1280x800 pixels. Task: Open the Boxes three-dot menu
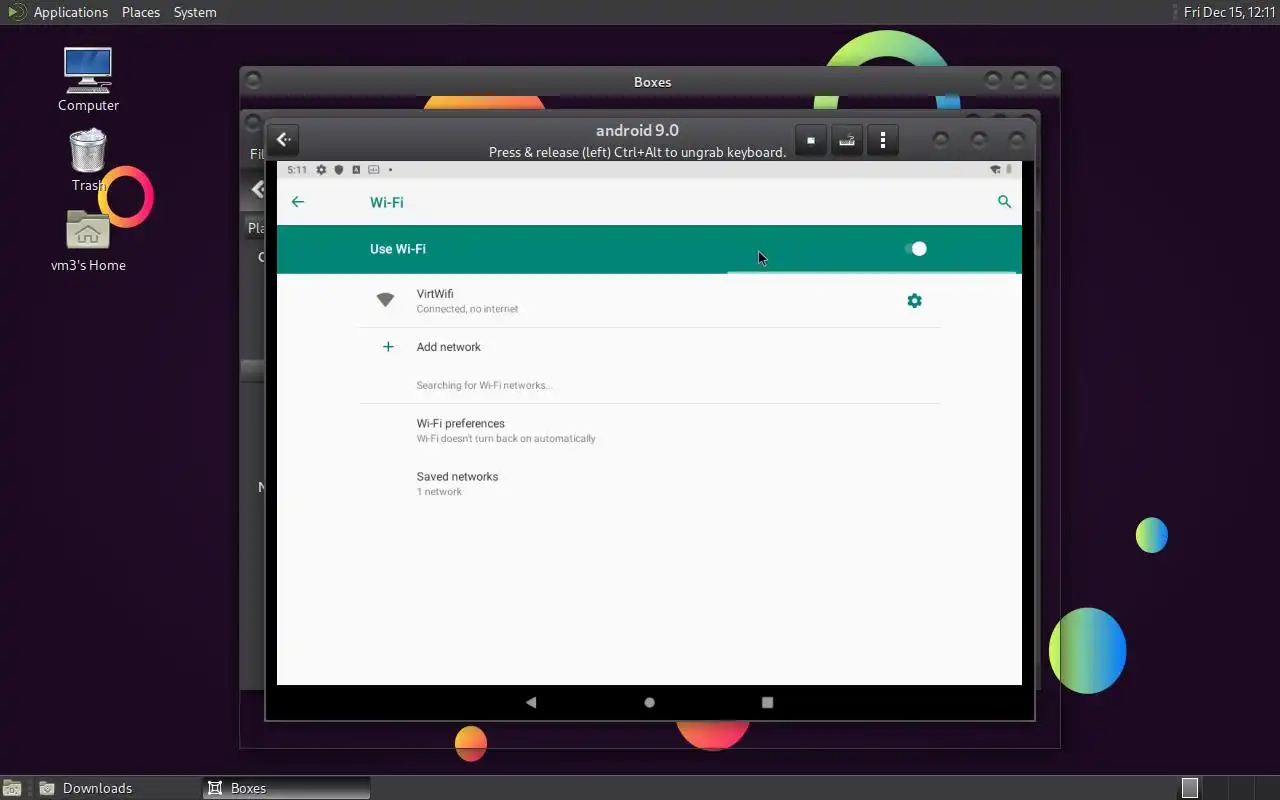click(883, 140)
